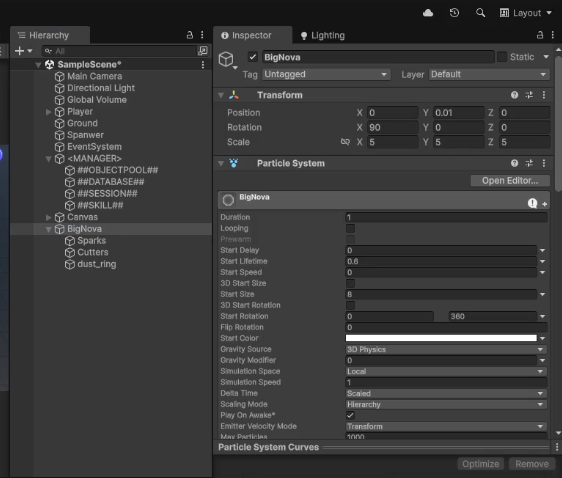562x478 pixels.
Task: Click the search magnifier in top bar
Action: click(x=480, y=13)
